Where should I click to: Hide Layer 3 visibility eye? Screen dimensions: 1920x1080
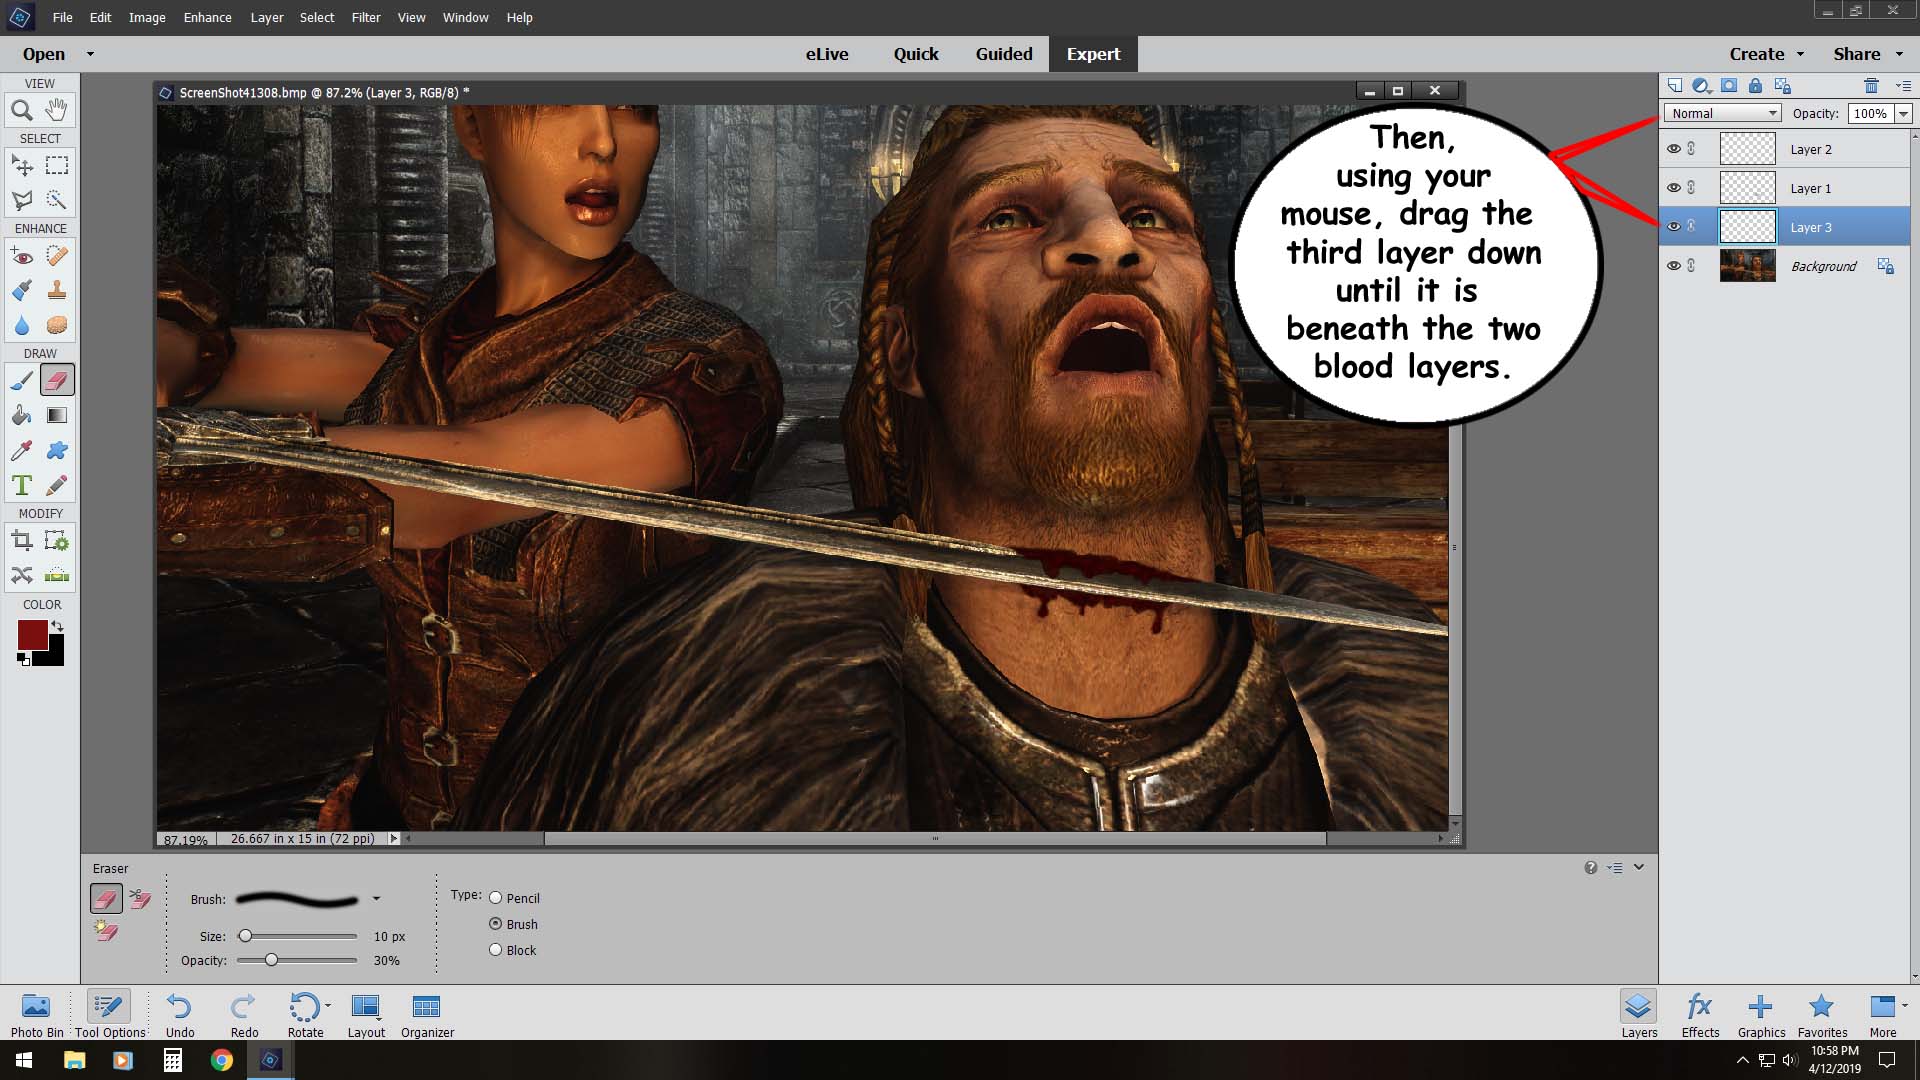click(x=1674, y=227)
